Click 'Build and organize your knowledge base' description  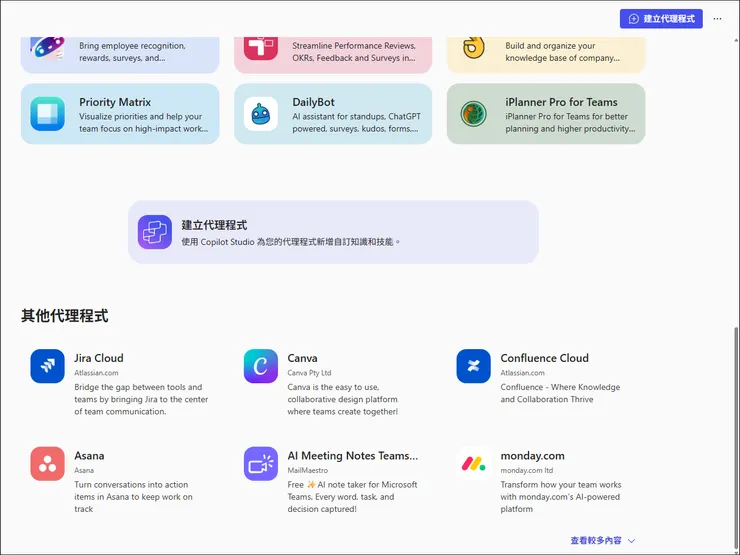click(x=562, y=52)
